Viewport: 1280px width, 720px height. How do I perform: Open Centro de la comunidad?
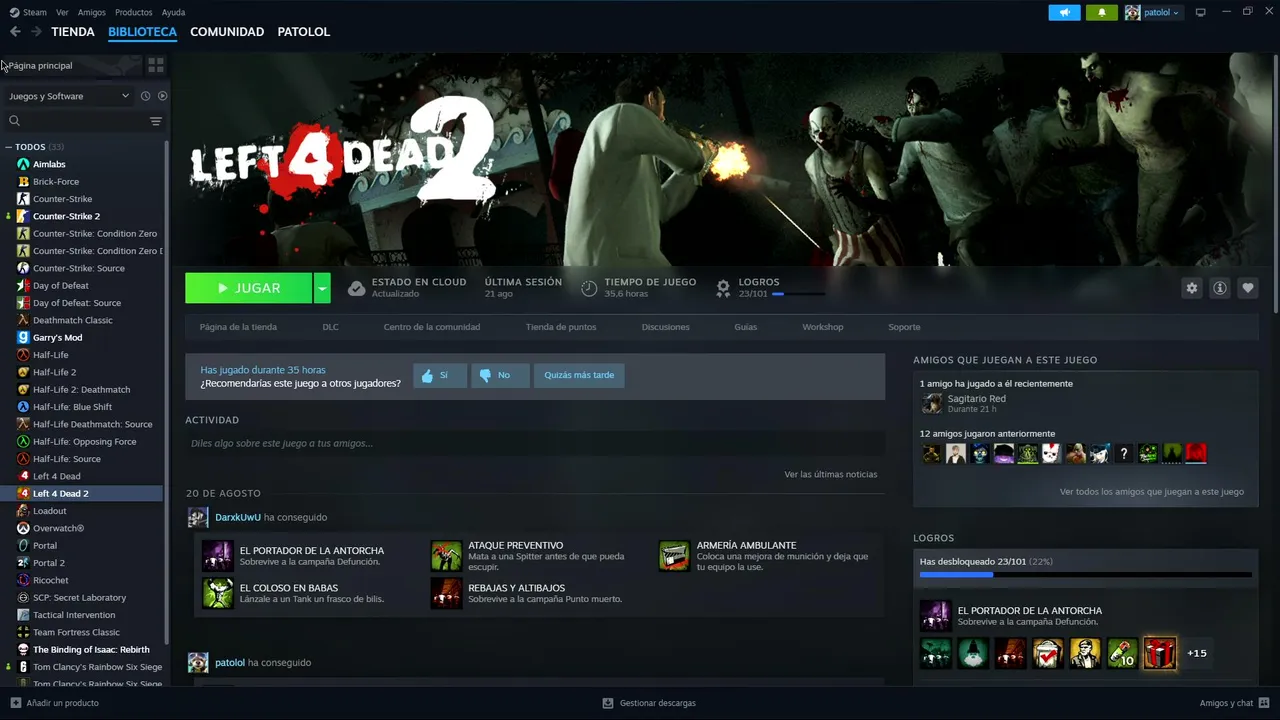click(x=432, y=327)
